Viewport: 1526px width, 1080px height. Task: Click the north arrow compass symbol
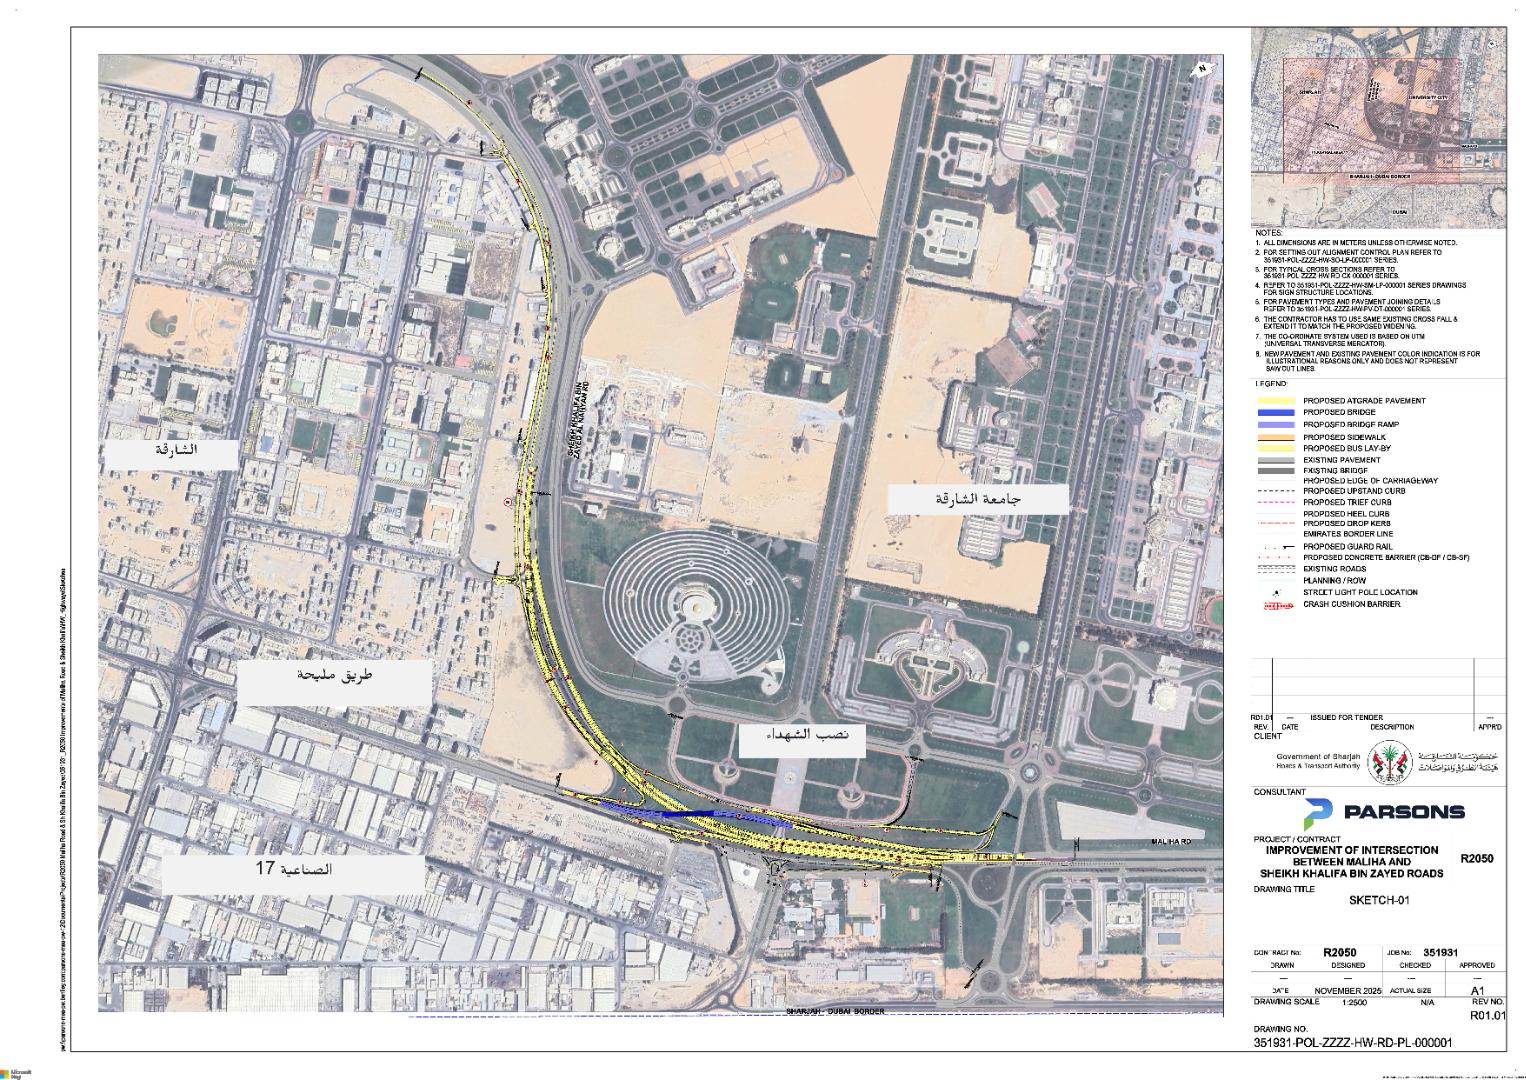(1203, 69)
